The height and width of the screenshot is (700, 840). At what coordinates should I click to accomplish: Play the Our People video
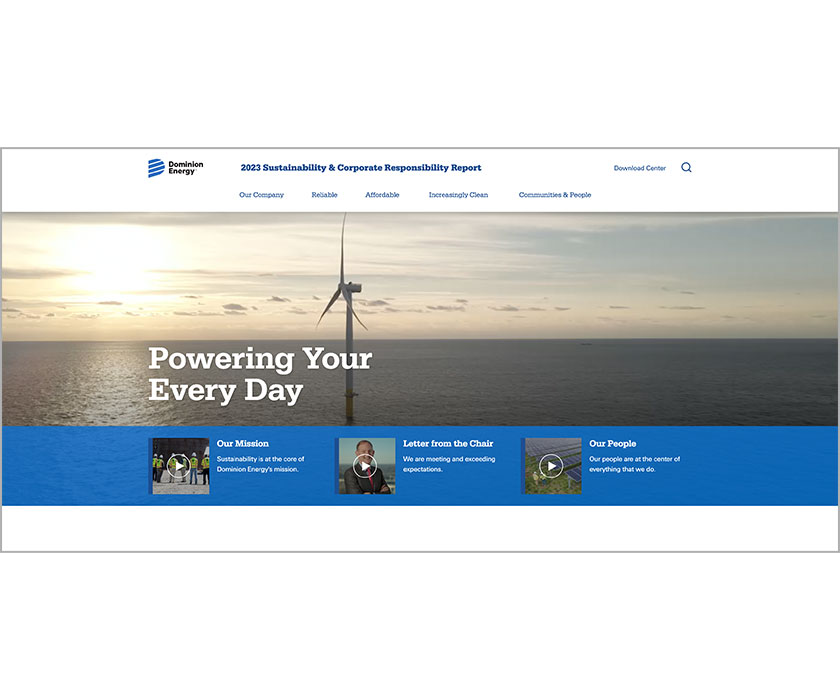(551, 466)
